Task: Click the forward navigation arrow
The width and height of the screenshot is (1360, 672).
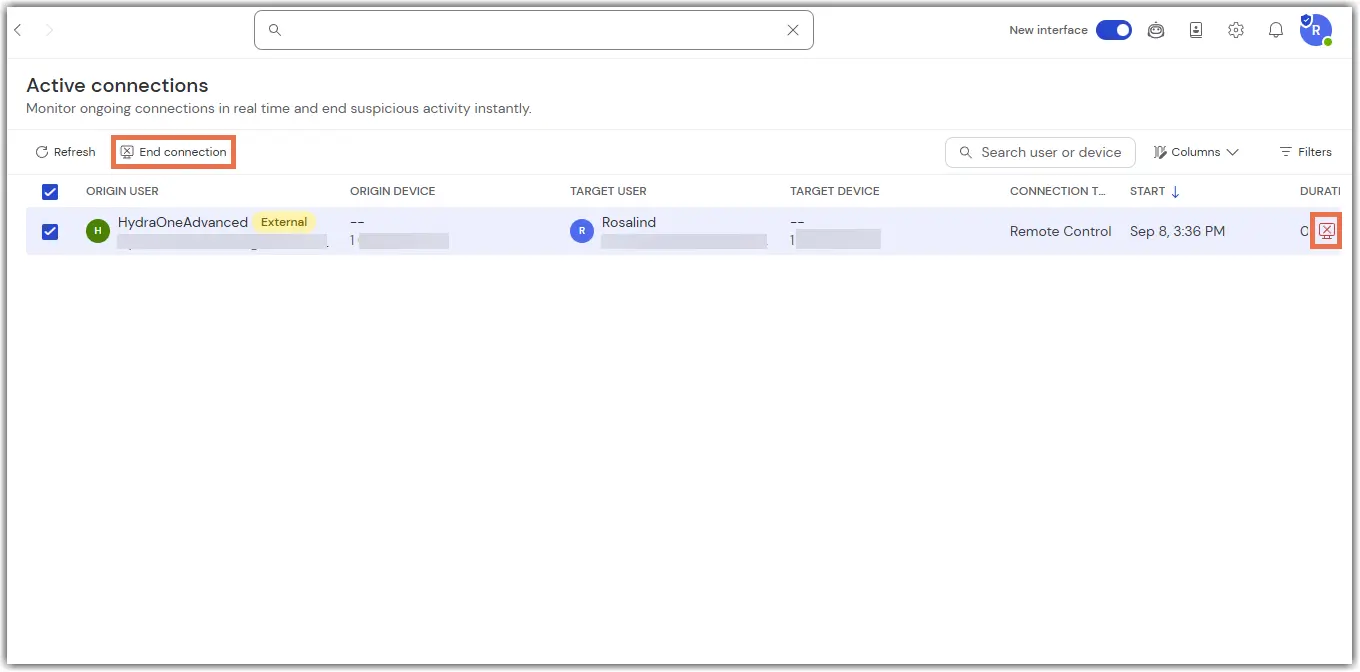Action: 49,30
